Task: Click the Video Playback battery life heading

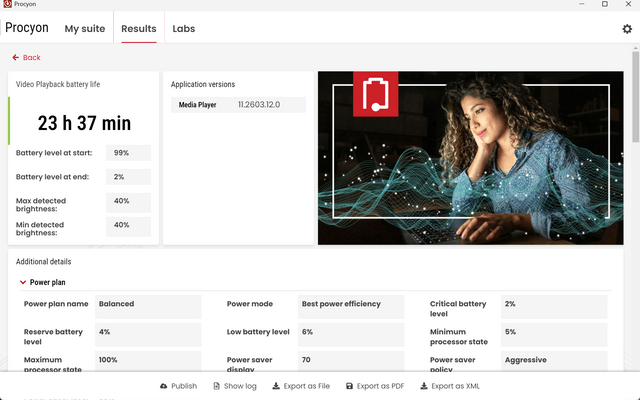Action: point(58,84)
